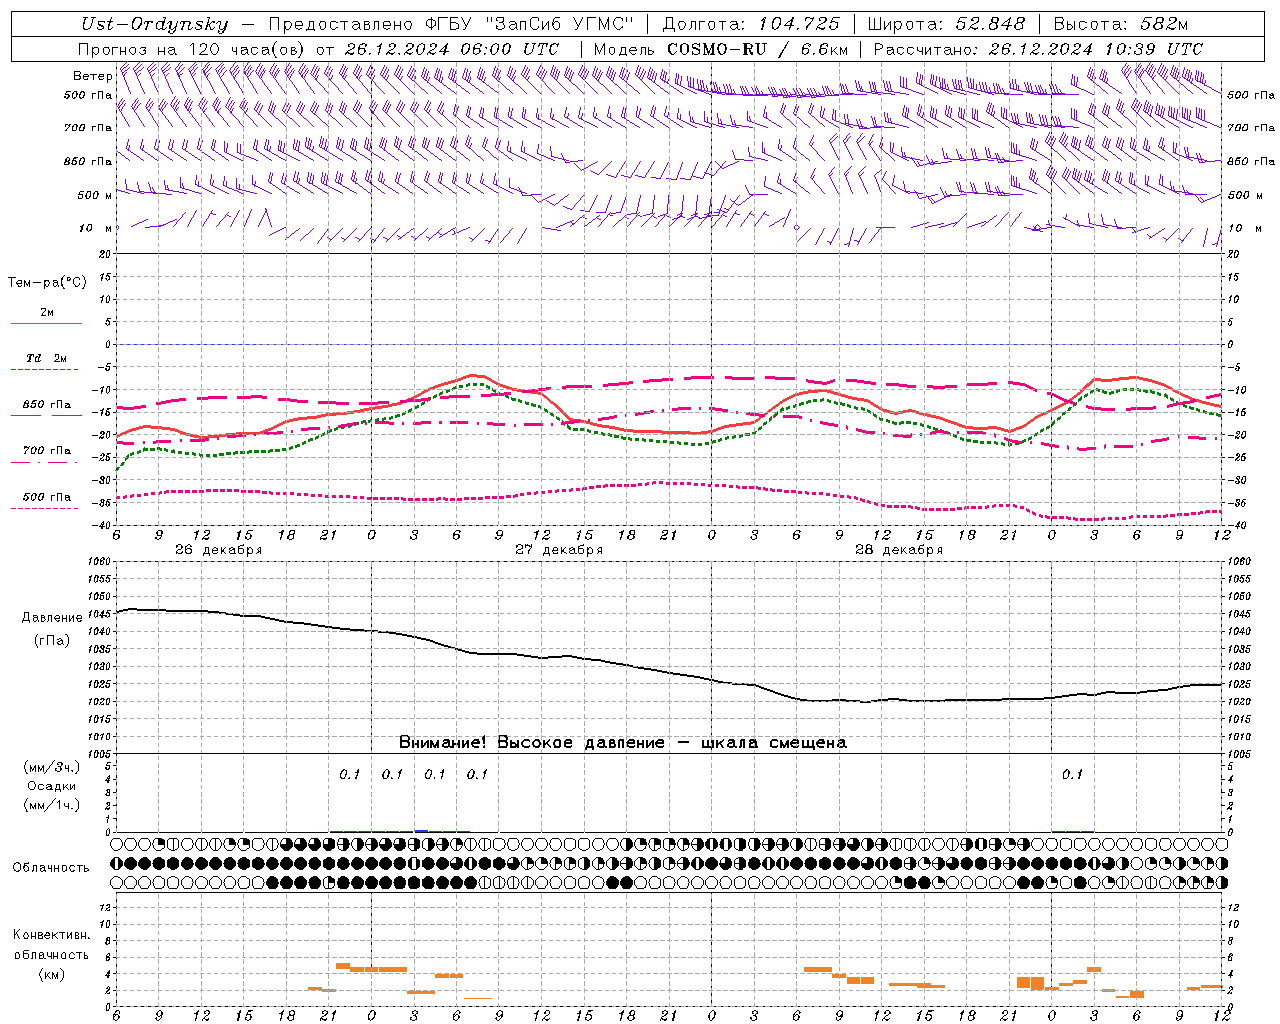
Task: Click the 'Осадки' precipitation label
Action: [52, 786]
